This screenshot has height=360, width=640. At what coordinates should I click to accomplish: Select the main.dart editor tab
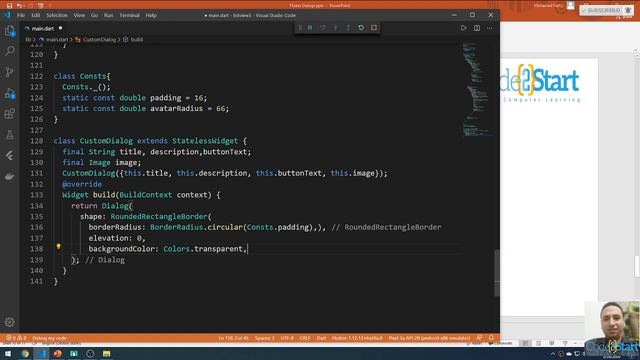coord(43,29)
